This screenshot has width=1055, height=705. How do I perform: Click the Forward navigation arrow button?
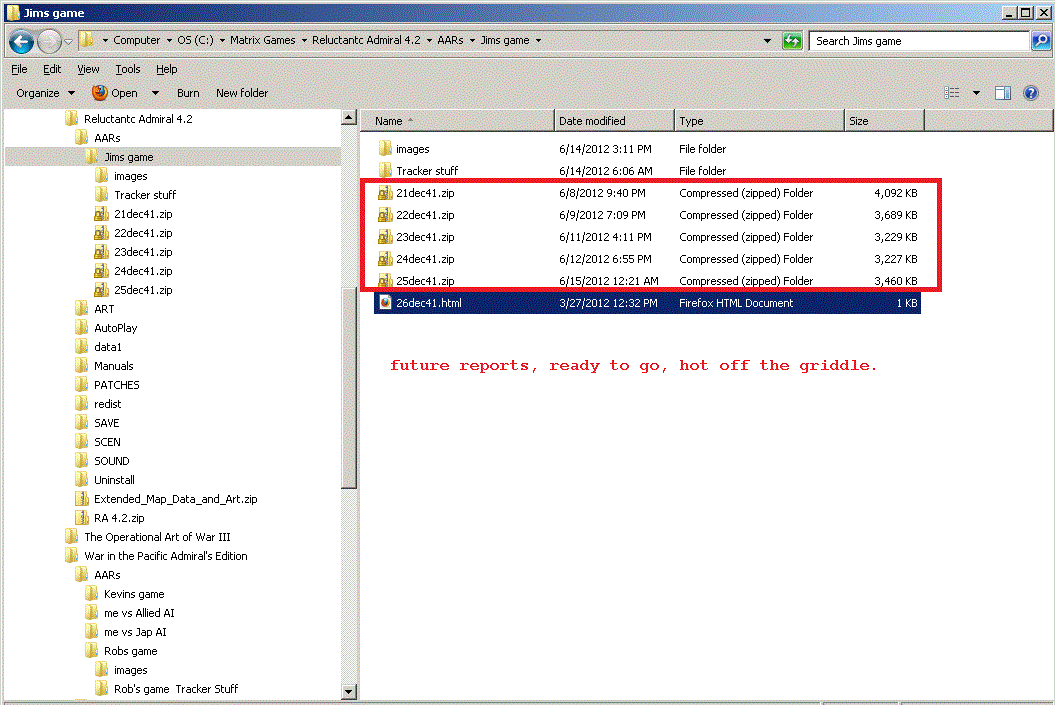49,42
